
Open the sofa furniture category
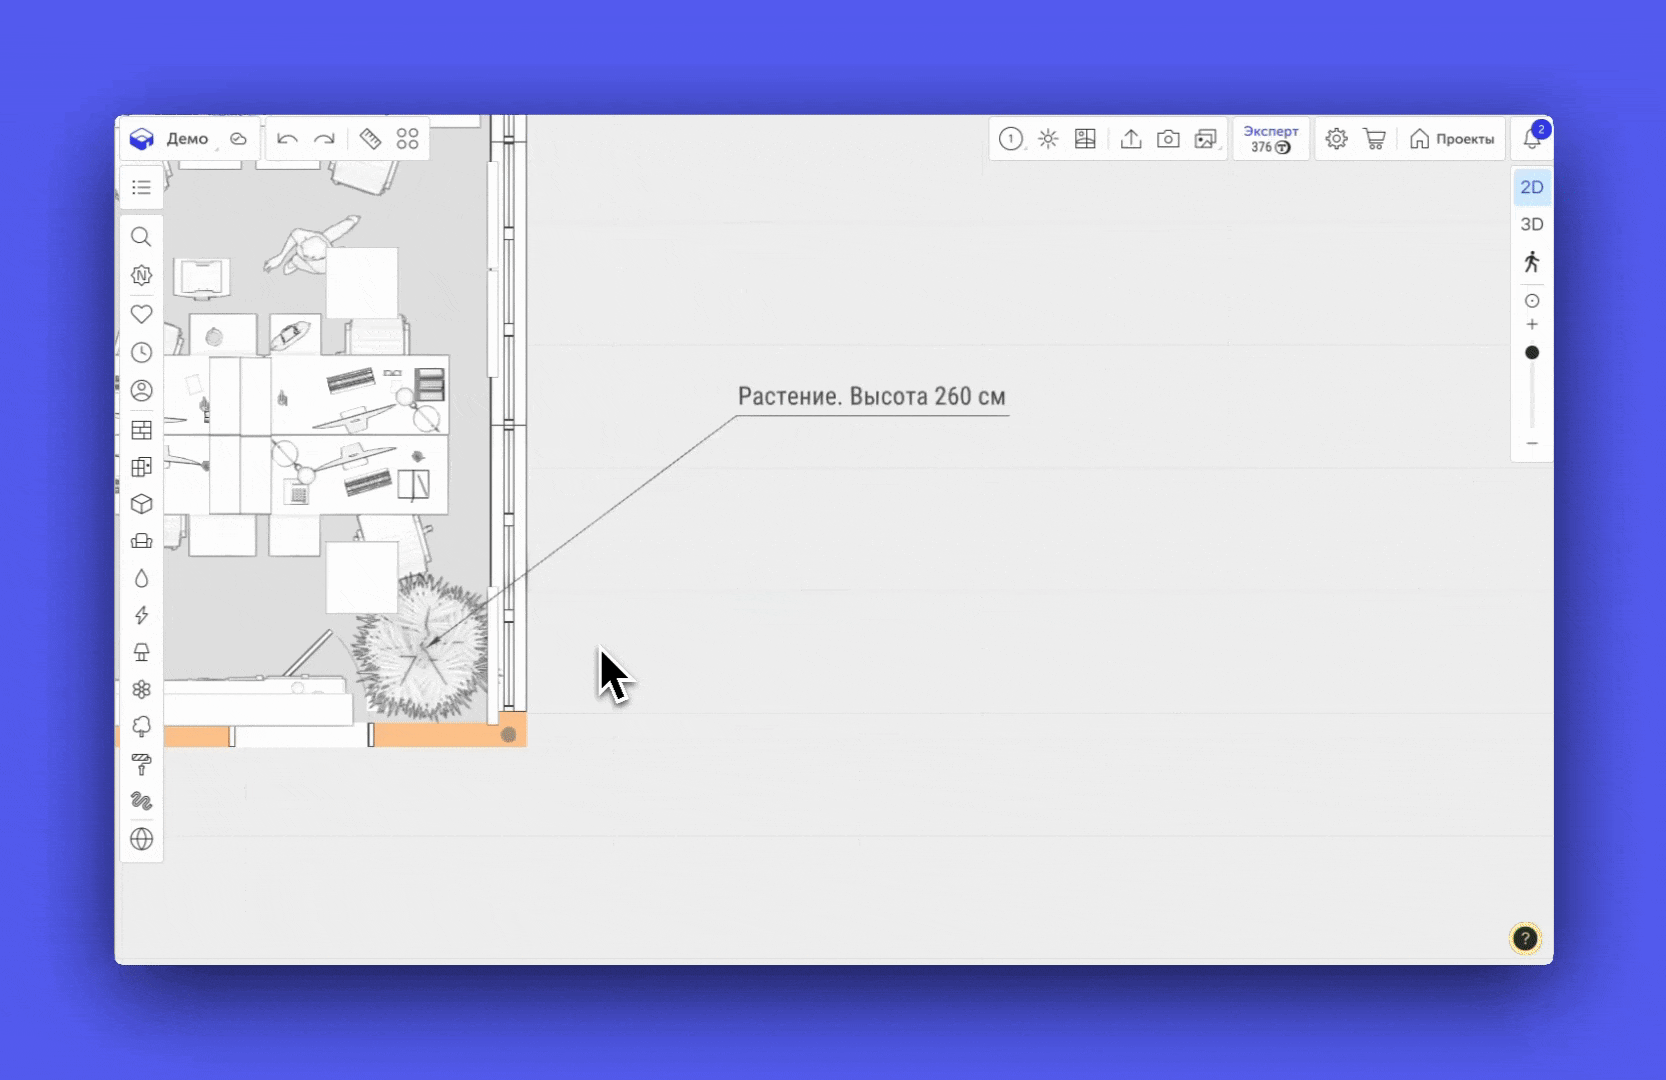[141, 541]
